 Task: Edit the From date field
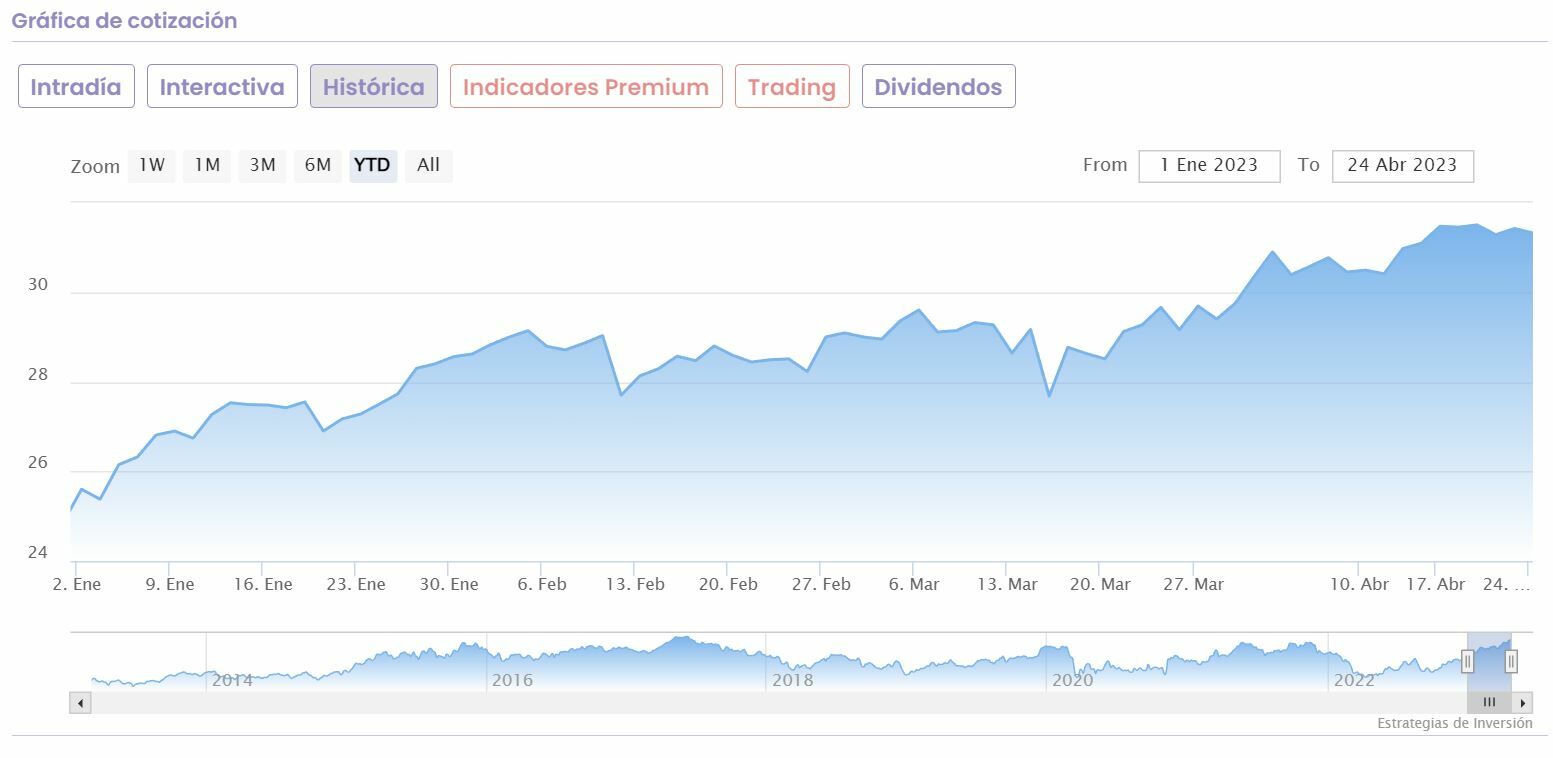coord(1209,165)
